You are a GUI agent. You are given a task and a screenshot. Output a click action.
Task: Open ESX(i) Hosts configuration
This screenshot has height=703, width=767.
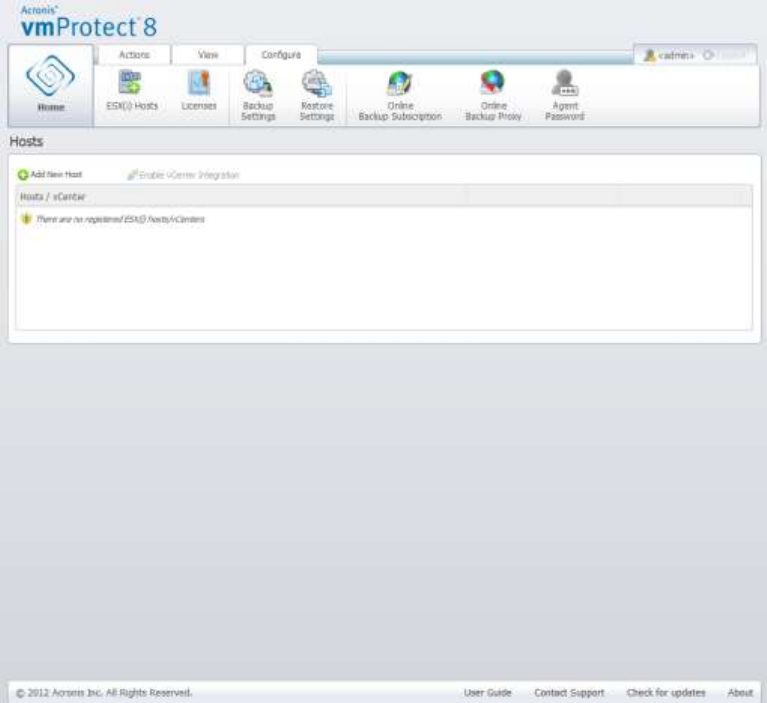[x=132, y=91]
